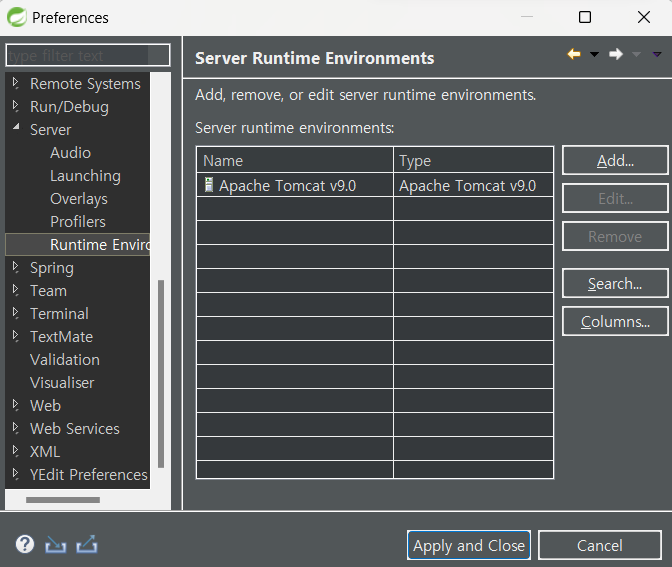The width and height of the screenshot is (672, 567).
Task: Select Profilers under Server
Action: (78, 222)
